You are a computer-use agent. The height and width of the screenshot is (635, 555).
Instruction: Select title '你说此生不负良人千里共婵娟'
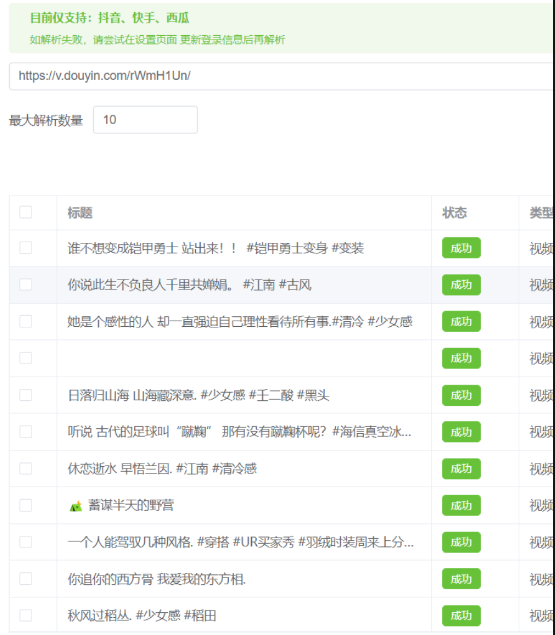189,285
